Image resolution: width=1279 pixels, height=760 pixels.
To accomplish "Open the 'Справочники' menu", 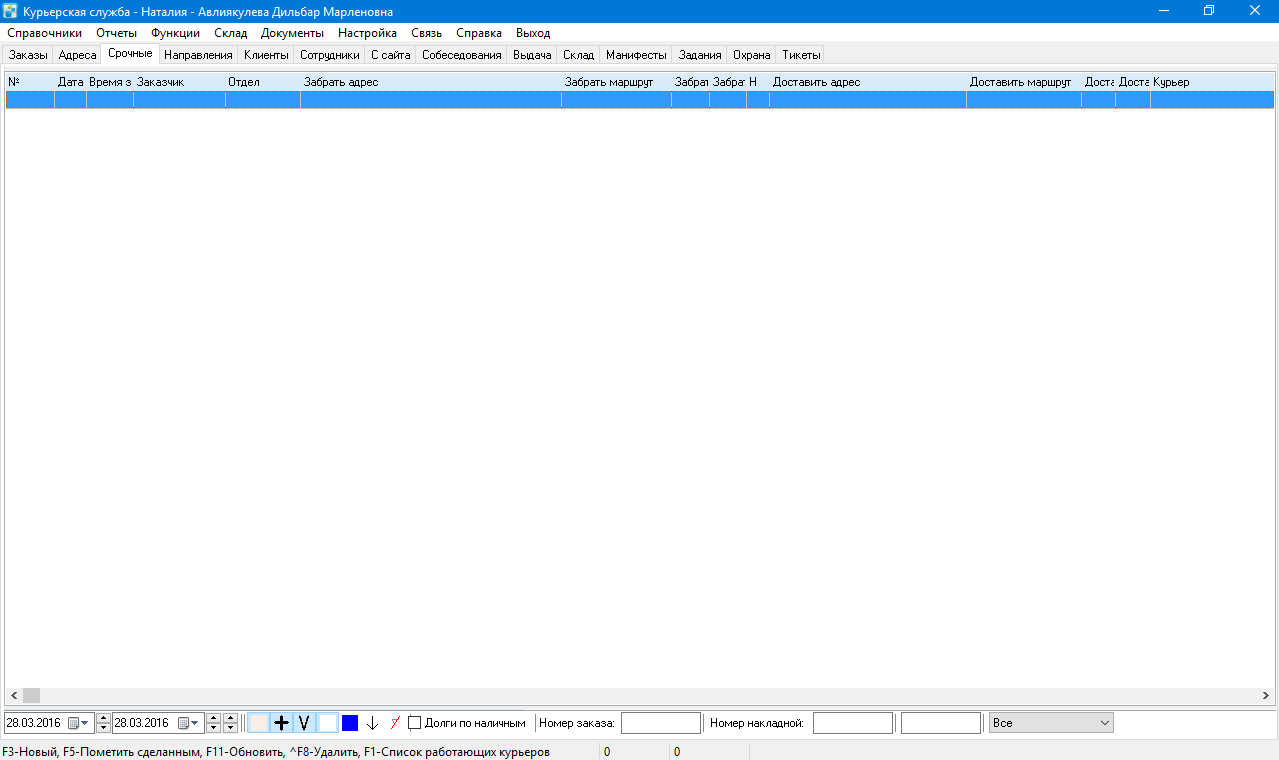I will [x=44, y=33].
